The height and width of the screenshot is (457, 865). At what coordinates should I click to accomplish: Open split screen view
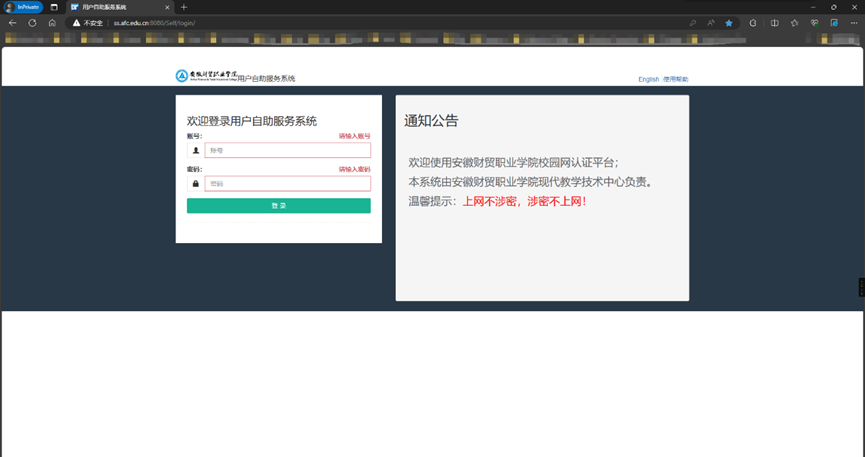tap(774, 23)
